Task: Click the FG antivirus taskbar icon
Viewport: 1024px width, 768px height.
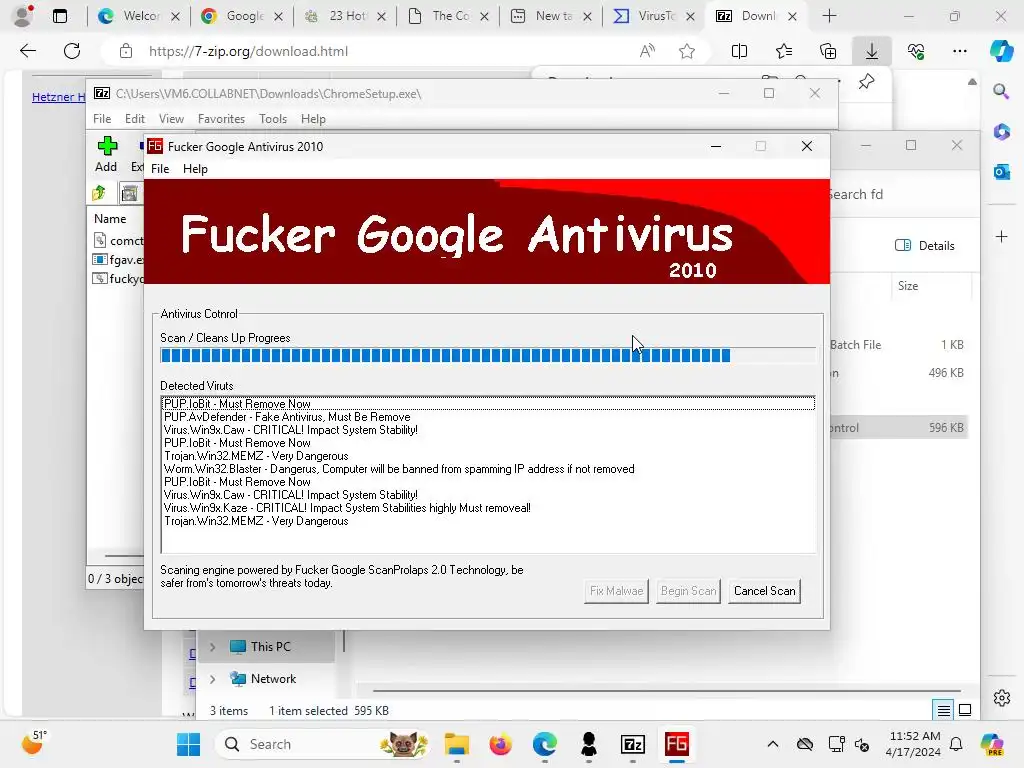Action: click(677, 744)
